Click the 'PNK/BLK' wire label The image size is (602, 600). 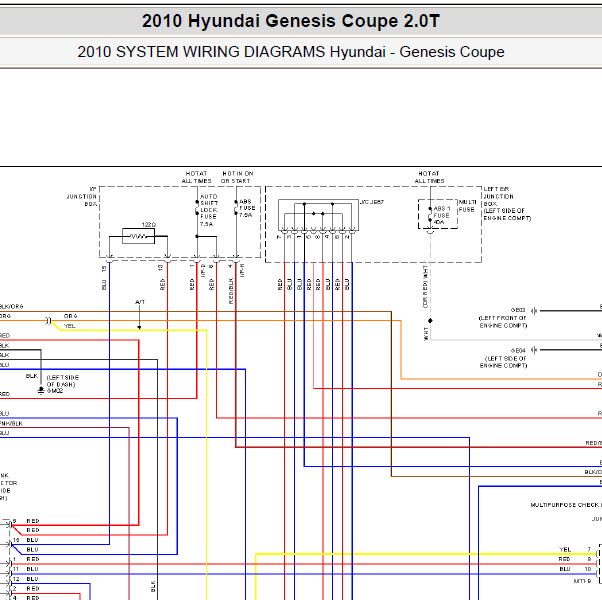(x=11, y=423)
